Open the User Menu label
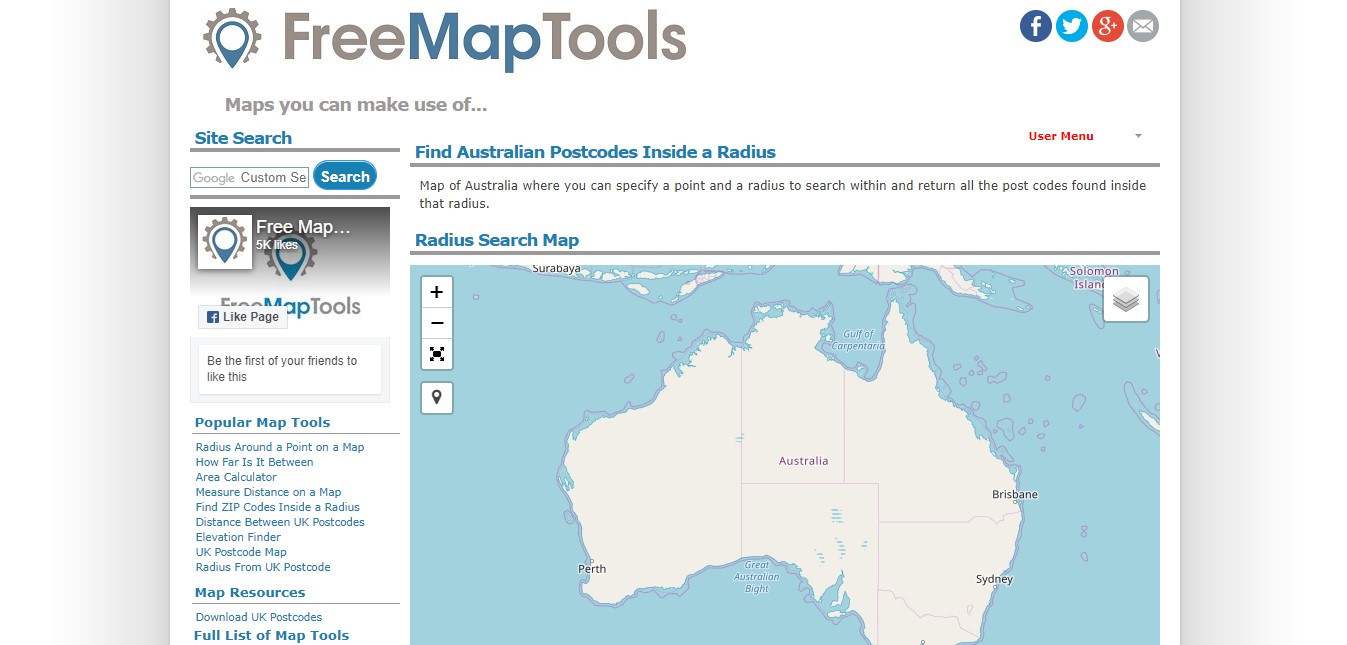This screenshot has width=1347, height=645. pyautogui.click(x=1061, y=136)
